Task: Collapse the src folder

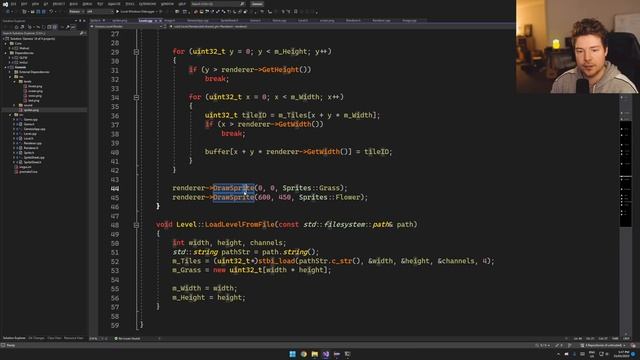Action: 11,115
